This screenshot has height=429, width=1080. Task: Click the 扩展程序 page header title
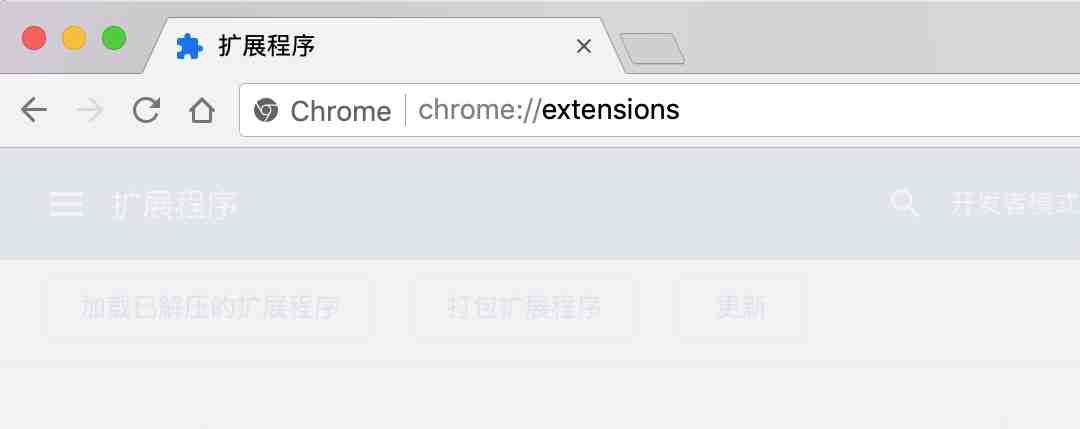coord(175,205)
